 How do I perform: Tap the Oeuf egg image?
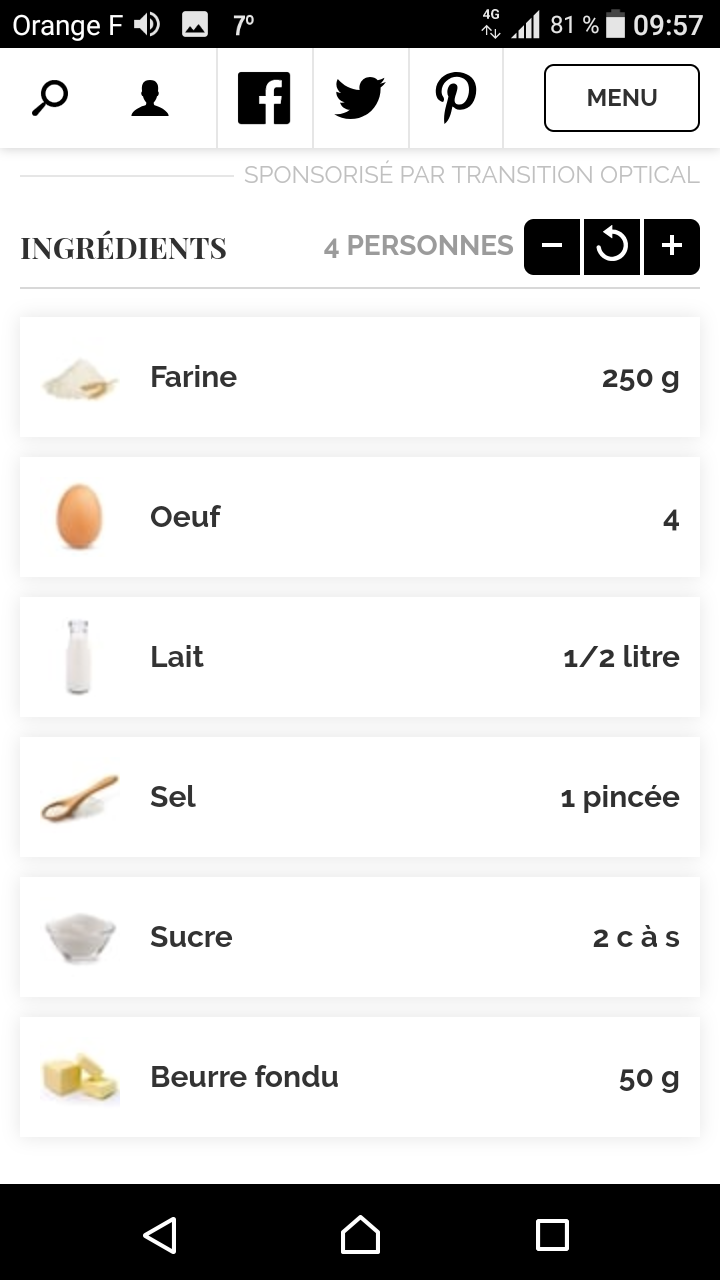point(80,517)
